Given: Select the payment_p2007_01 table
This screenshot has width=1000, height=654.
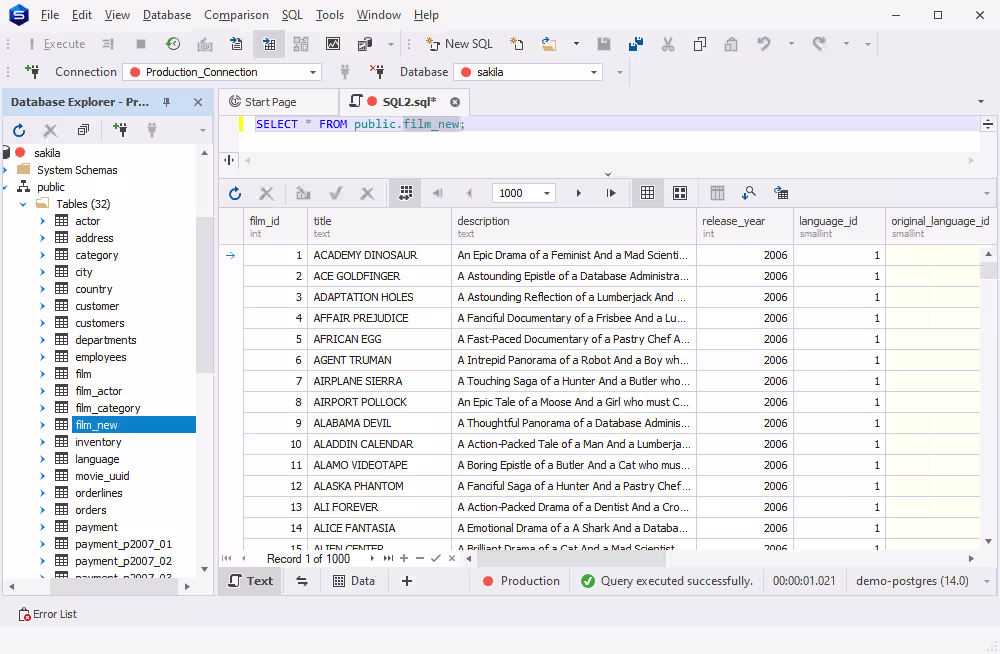Looking at the screenshot, I should [124, 544].
